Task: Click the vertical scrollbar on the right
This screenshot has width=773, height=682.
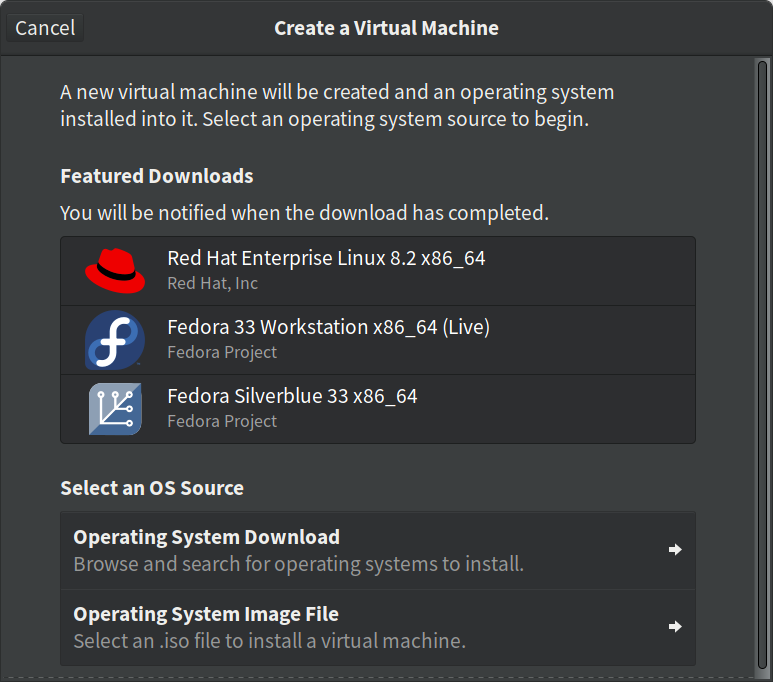Action: point(763,368)
